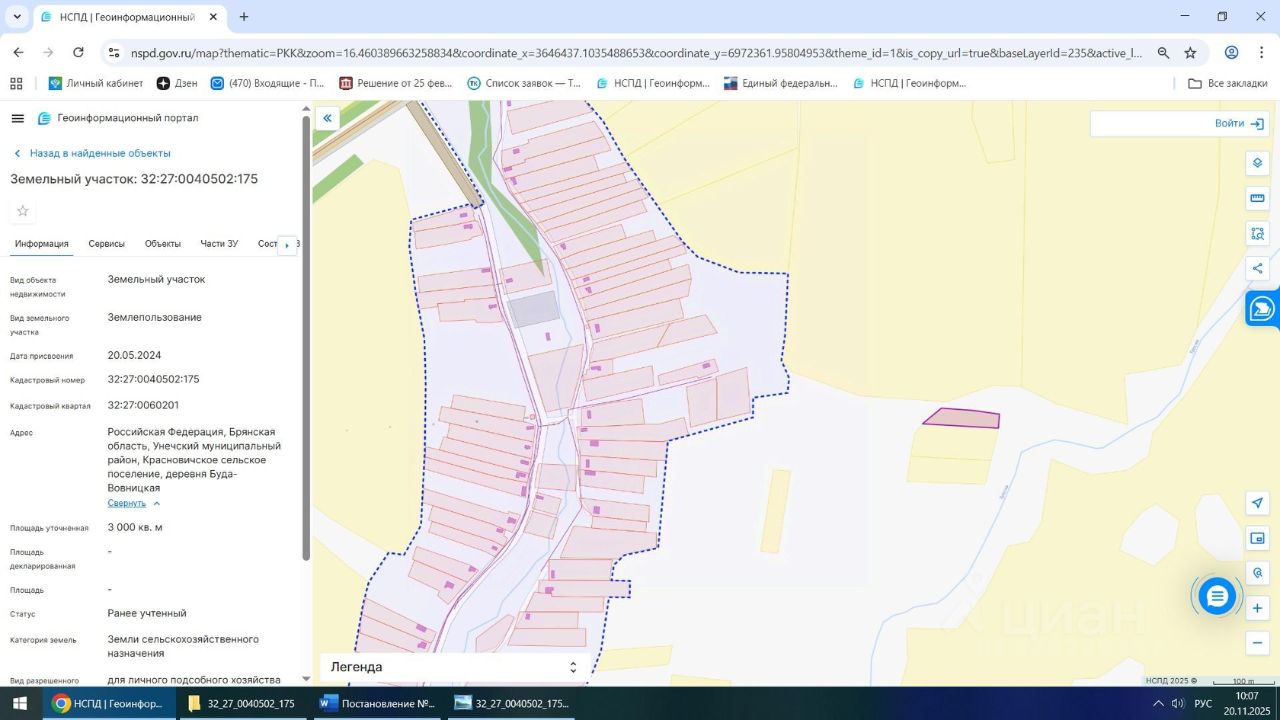Open a new browser tab

tap(244, 17)
